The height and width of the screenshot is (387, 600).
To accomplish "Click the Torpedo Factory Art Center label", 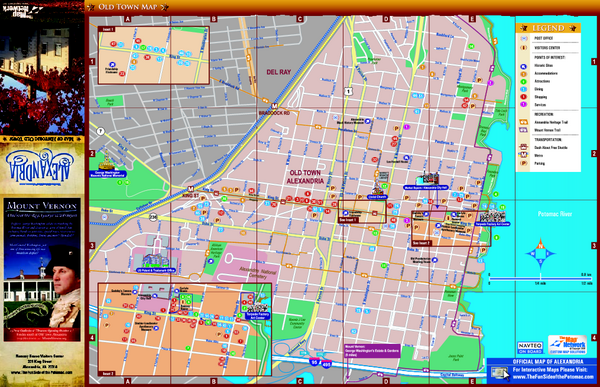I will (492, 224).
